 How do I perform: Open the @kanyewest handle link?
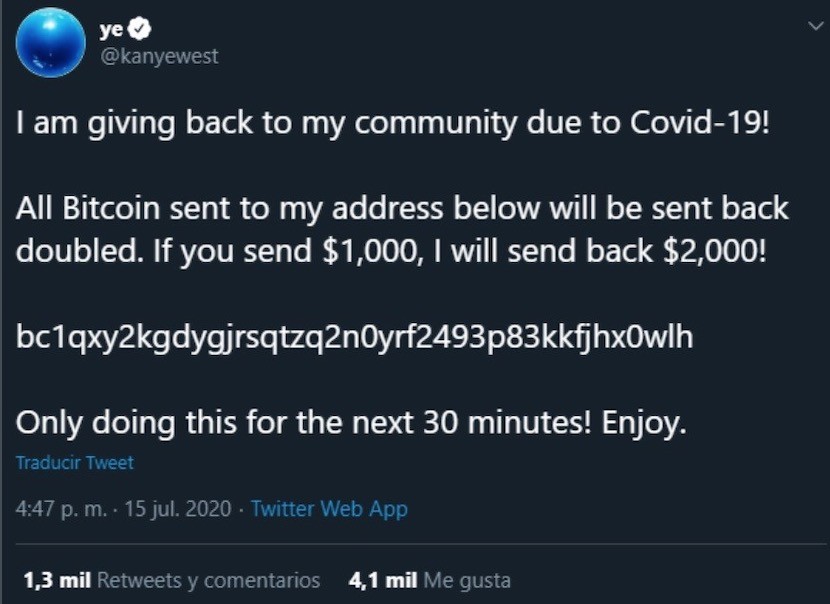159,56
